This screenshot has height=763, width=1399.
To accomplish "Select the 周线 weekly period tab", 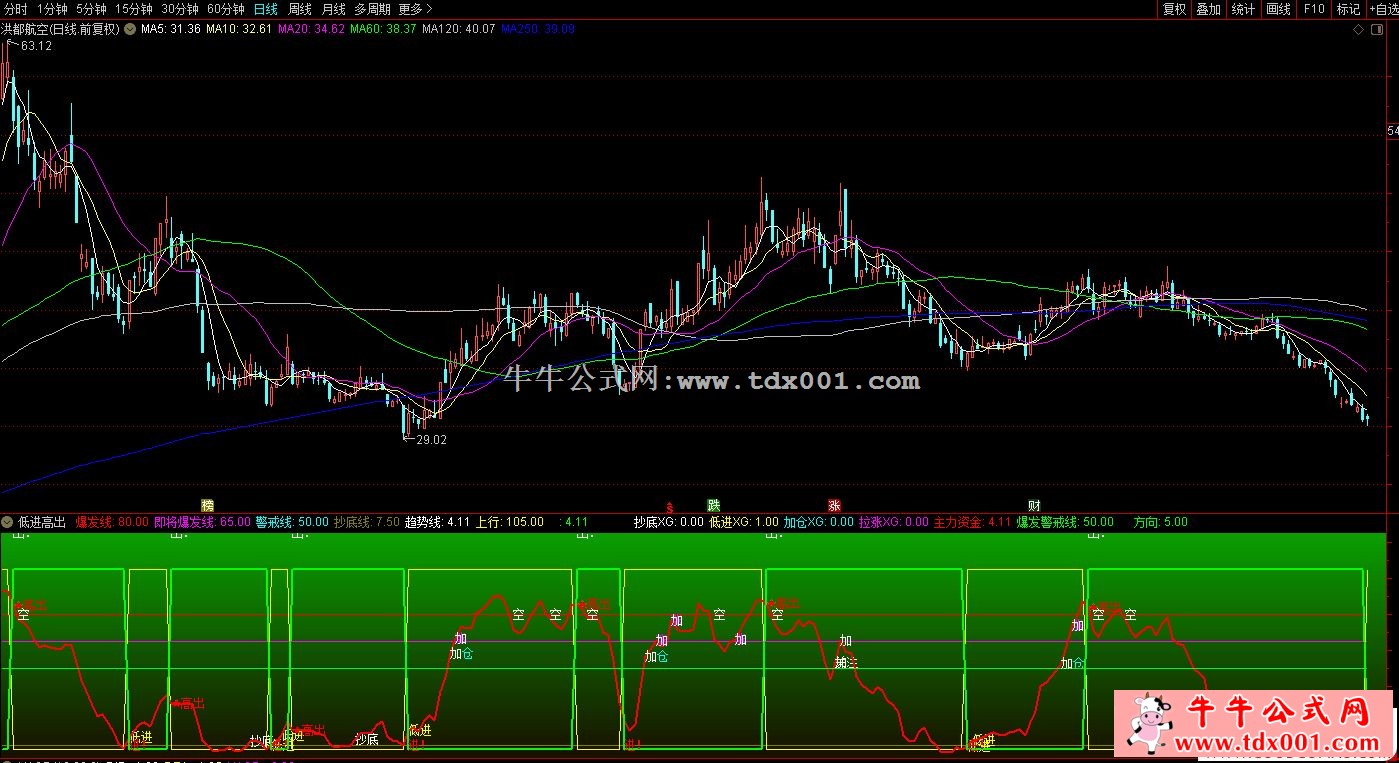I will pos(300,9).
